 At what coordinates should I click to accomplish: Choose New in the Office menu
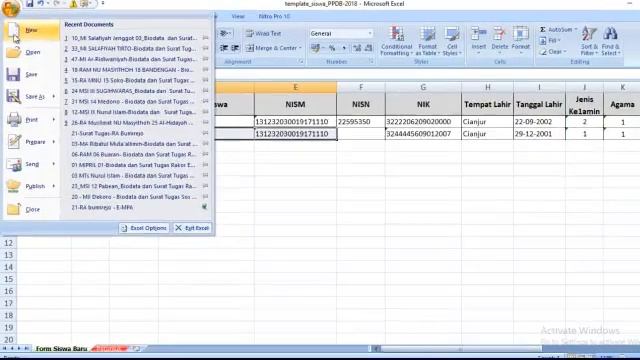coord(32,30)
